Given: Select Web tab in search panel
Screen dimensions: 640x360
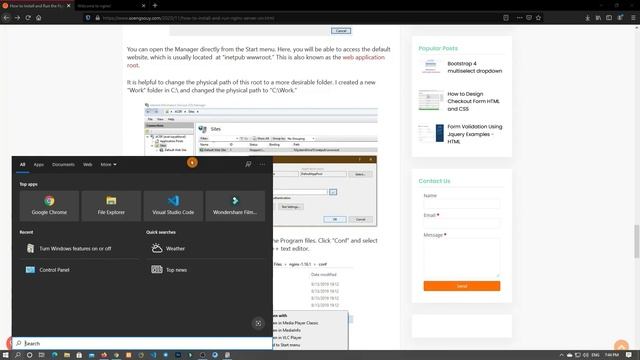Looking at the screenshot, I should 87,164.
